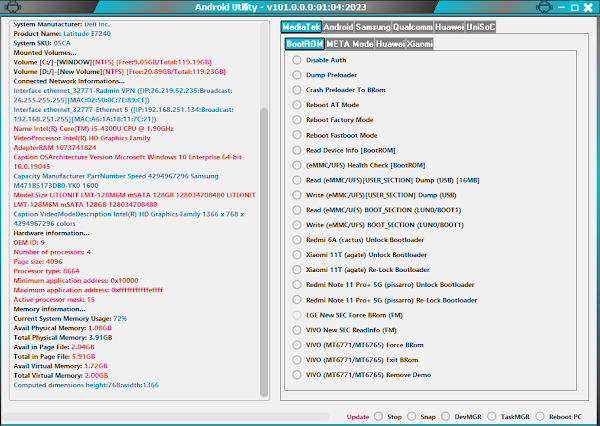Select VIVO (MT6771/MT6765) Remove Demo
The height and width of the screenshot is (426, 600).
coord(297,375)
